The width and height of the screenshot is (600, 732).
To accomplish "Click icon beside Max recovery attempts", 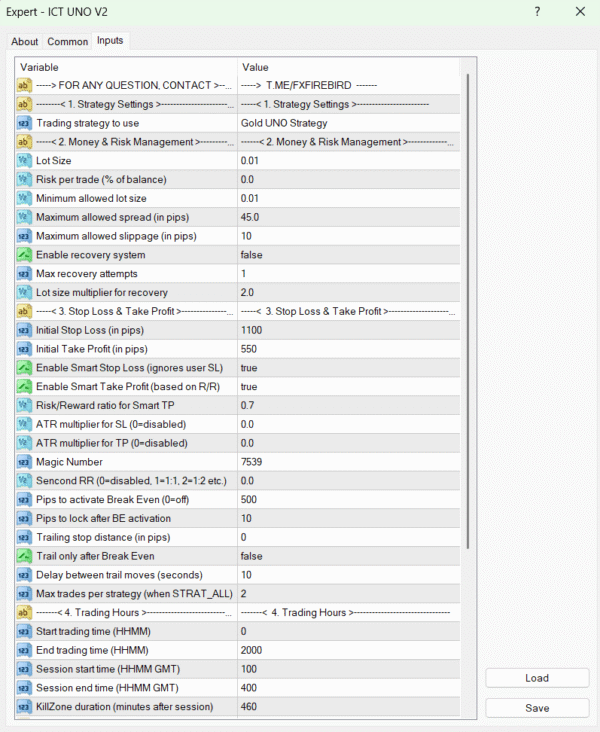I will tap(24, 274).
